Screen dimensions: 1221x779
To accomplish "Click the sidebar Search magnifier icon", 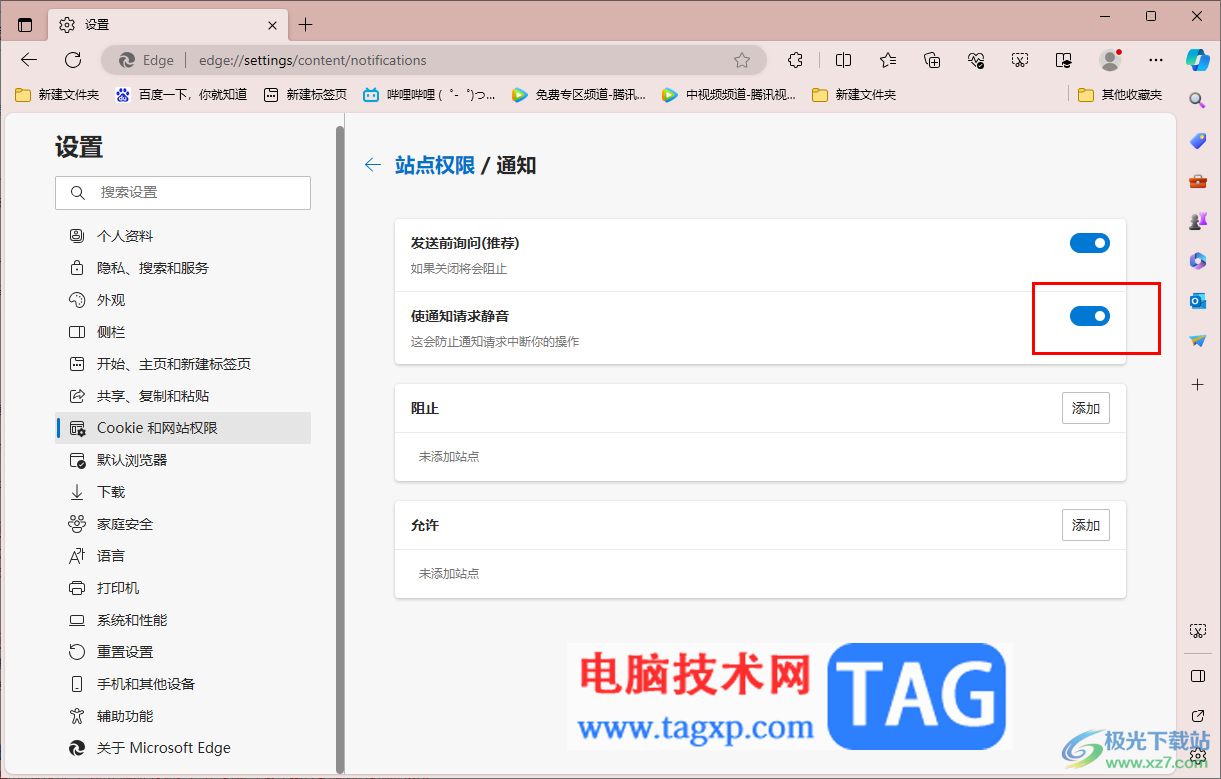I will pyautogui.click(x=1197, y=100).
